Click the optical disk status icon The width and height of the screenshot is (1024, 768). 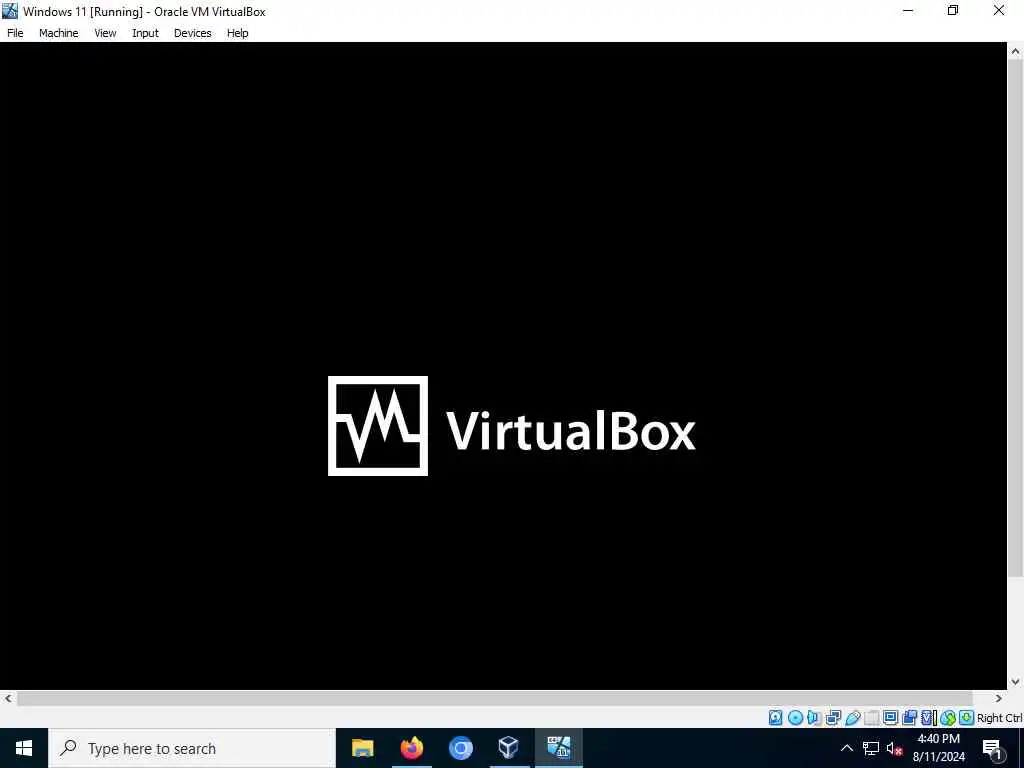tap(795, 718)
